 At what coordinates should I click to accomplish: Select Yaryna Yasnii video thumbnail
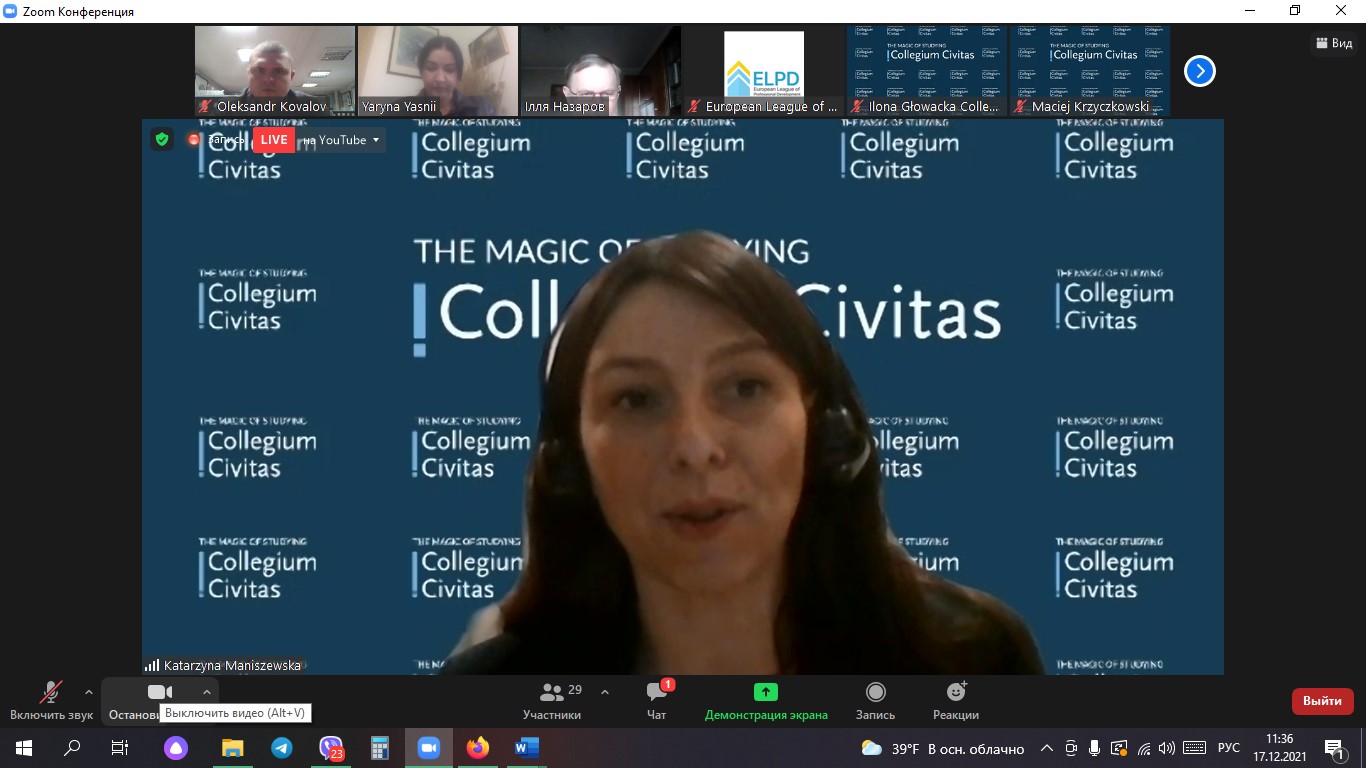[x=438, y=71]
